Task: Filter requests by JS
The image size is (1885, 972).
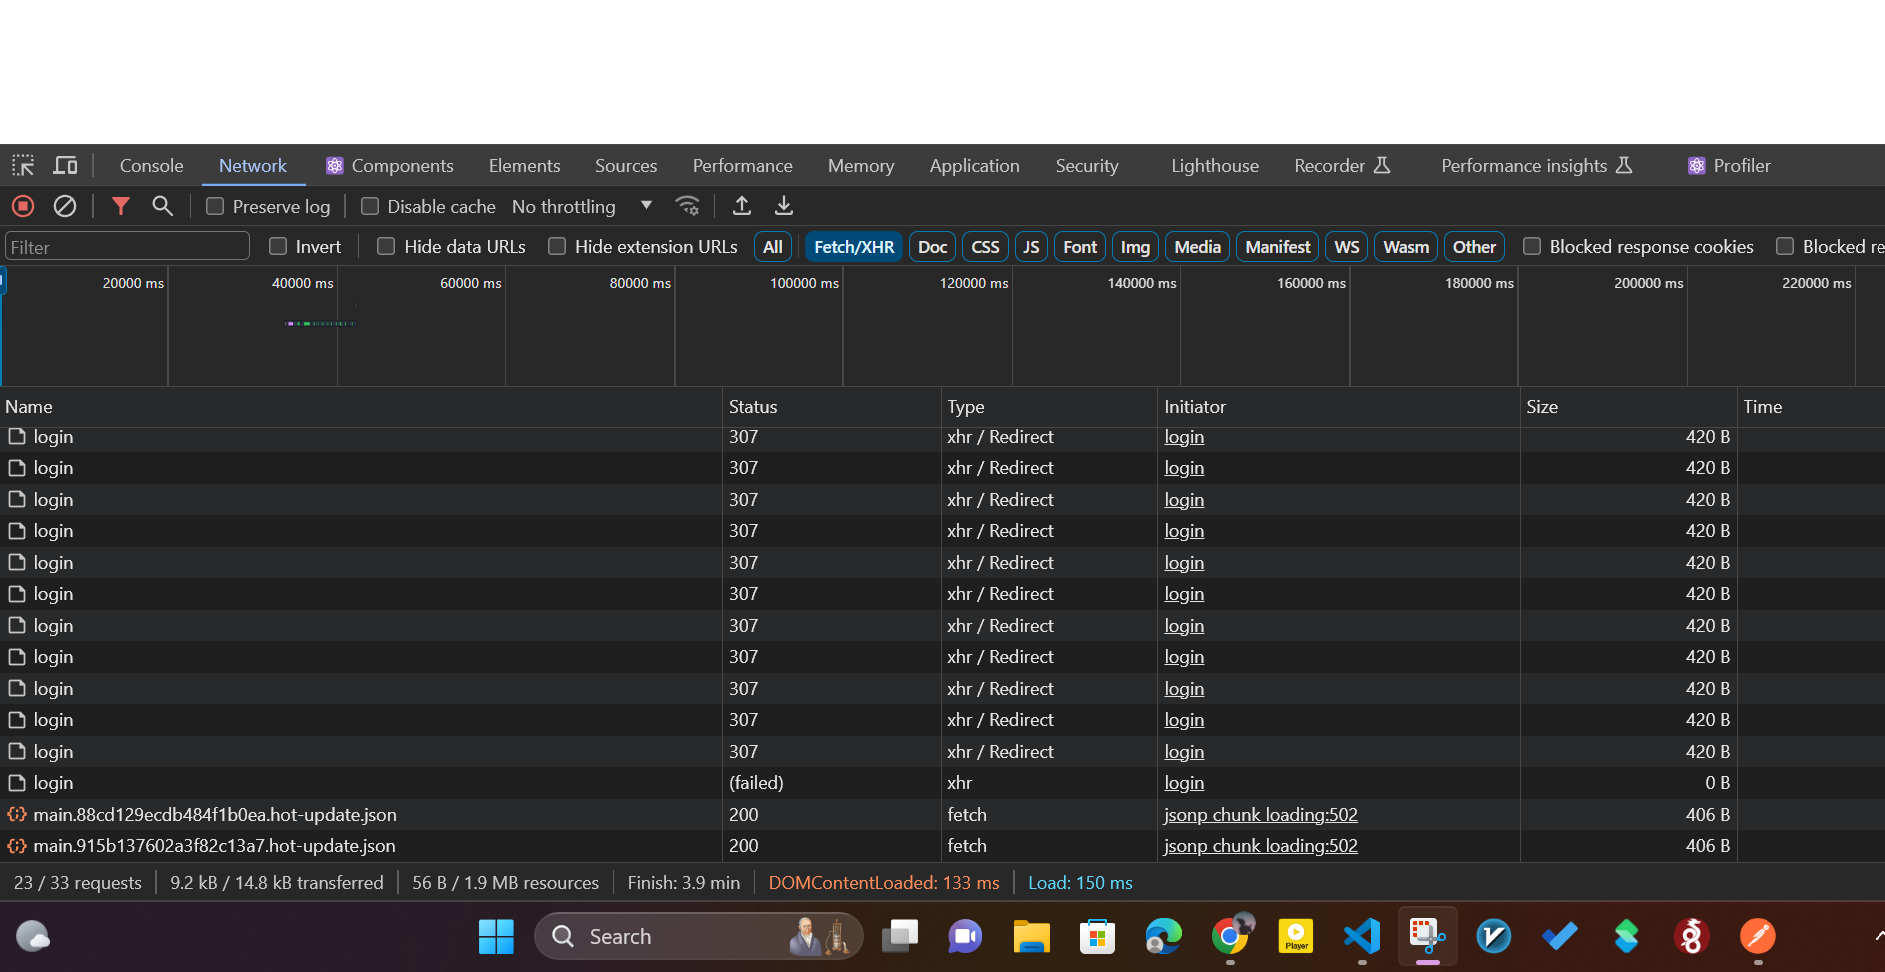Action: 1031,247
